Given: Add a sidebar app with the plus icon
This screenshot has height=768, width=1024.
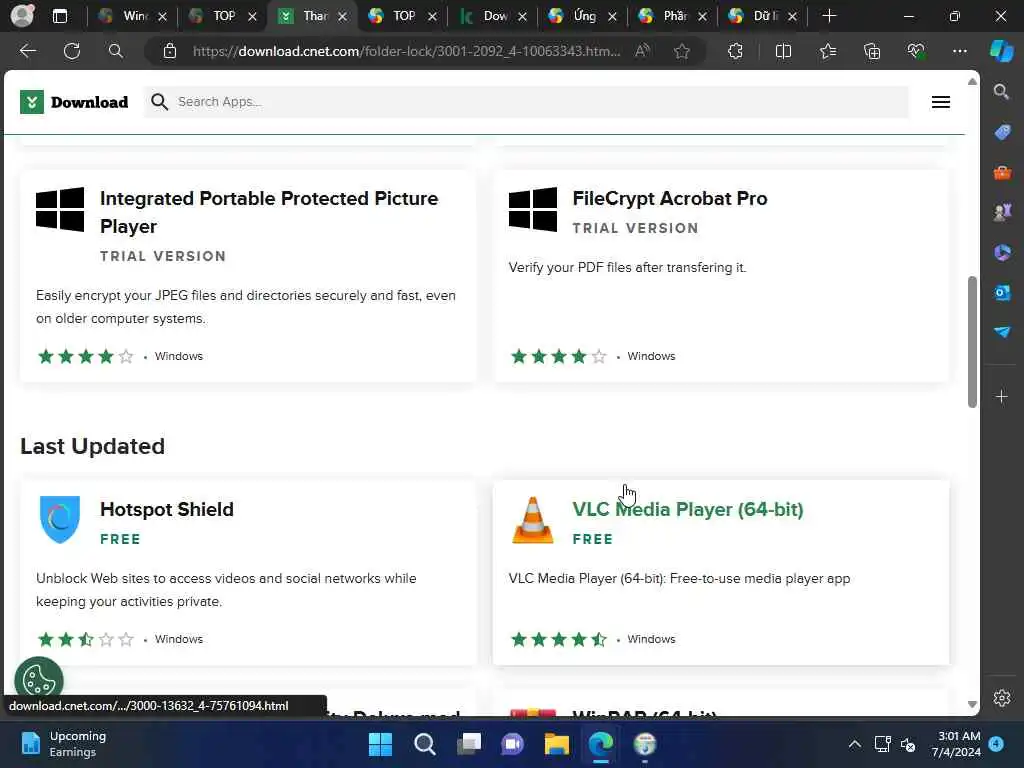Looking at the screenshot, I should tap(1002, 396).
